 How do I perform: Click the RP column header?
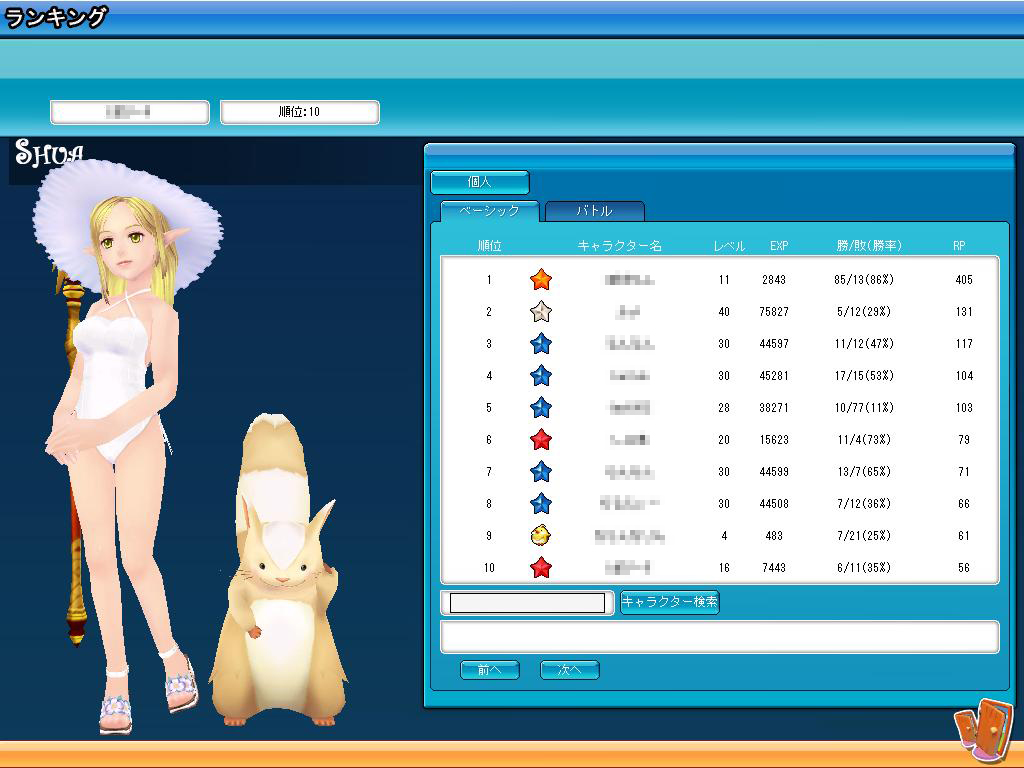(959, 246)
